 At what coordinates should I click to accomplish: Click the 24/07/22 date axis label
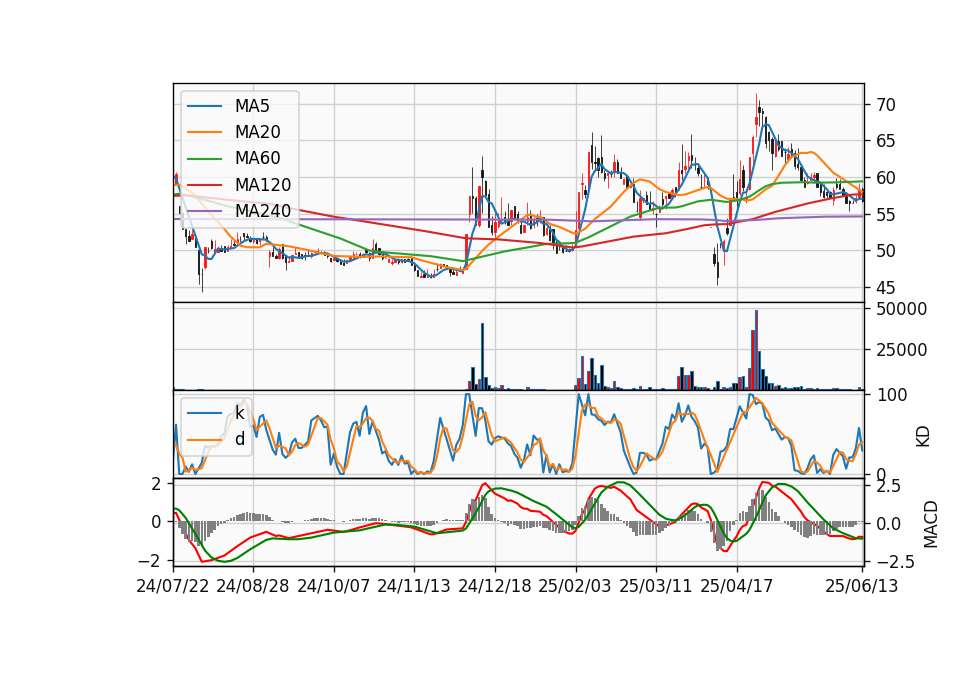tap(173, 586)
